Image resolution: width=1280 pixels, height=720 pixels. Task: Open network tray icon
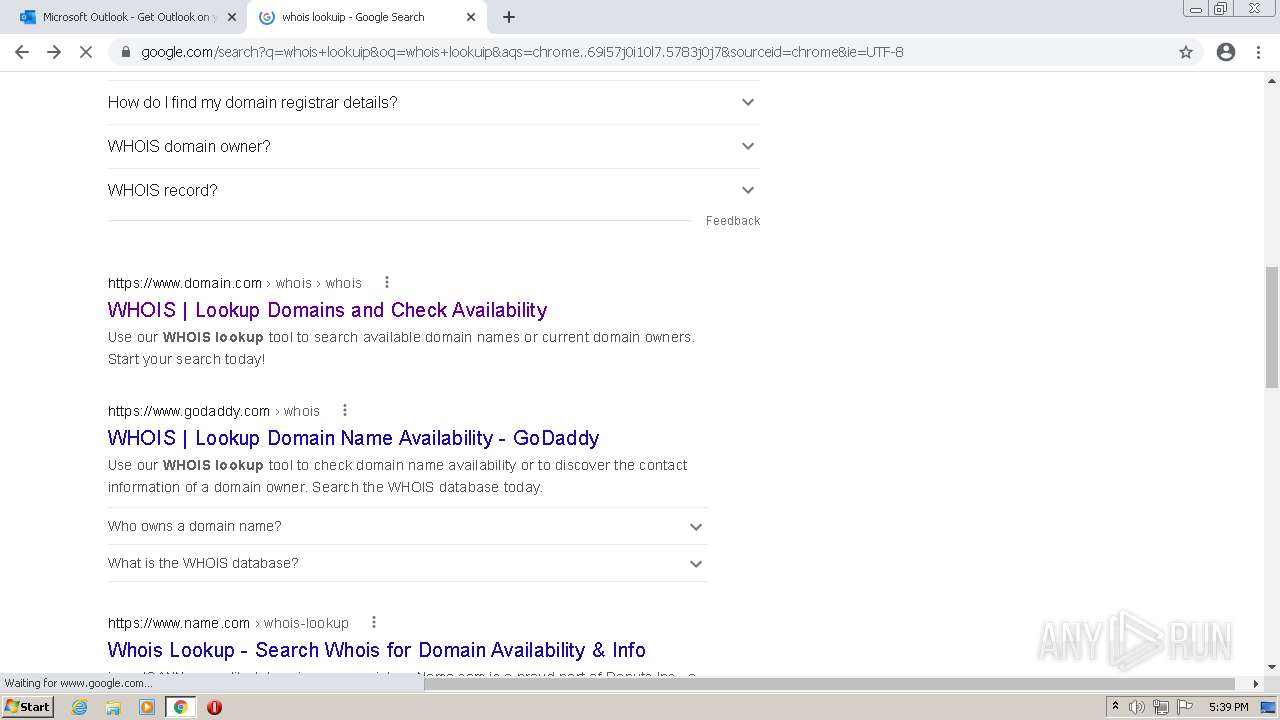pyautogui.click(x=1161, y=707)
